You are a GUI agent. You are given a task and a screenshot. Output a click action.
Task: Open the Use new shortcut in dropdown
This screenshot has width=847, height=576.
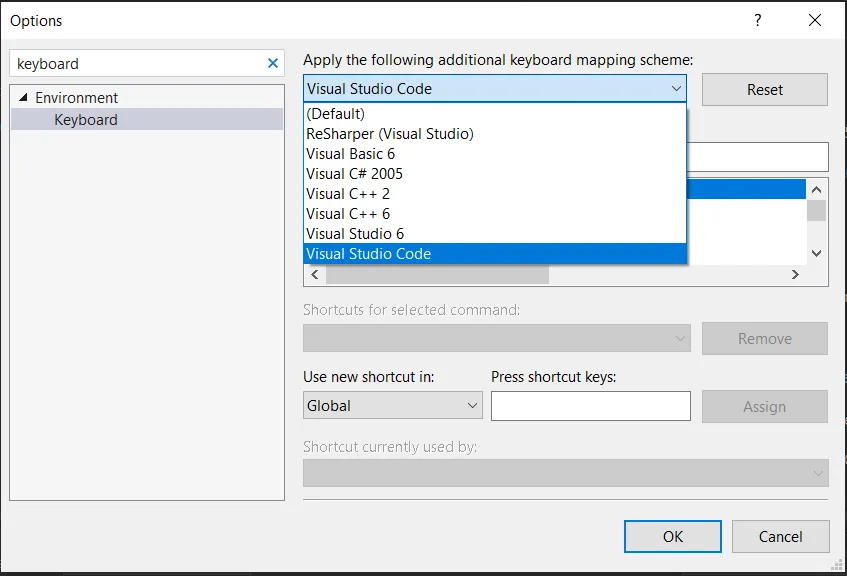475,406
